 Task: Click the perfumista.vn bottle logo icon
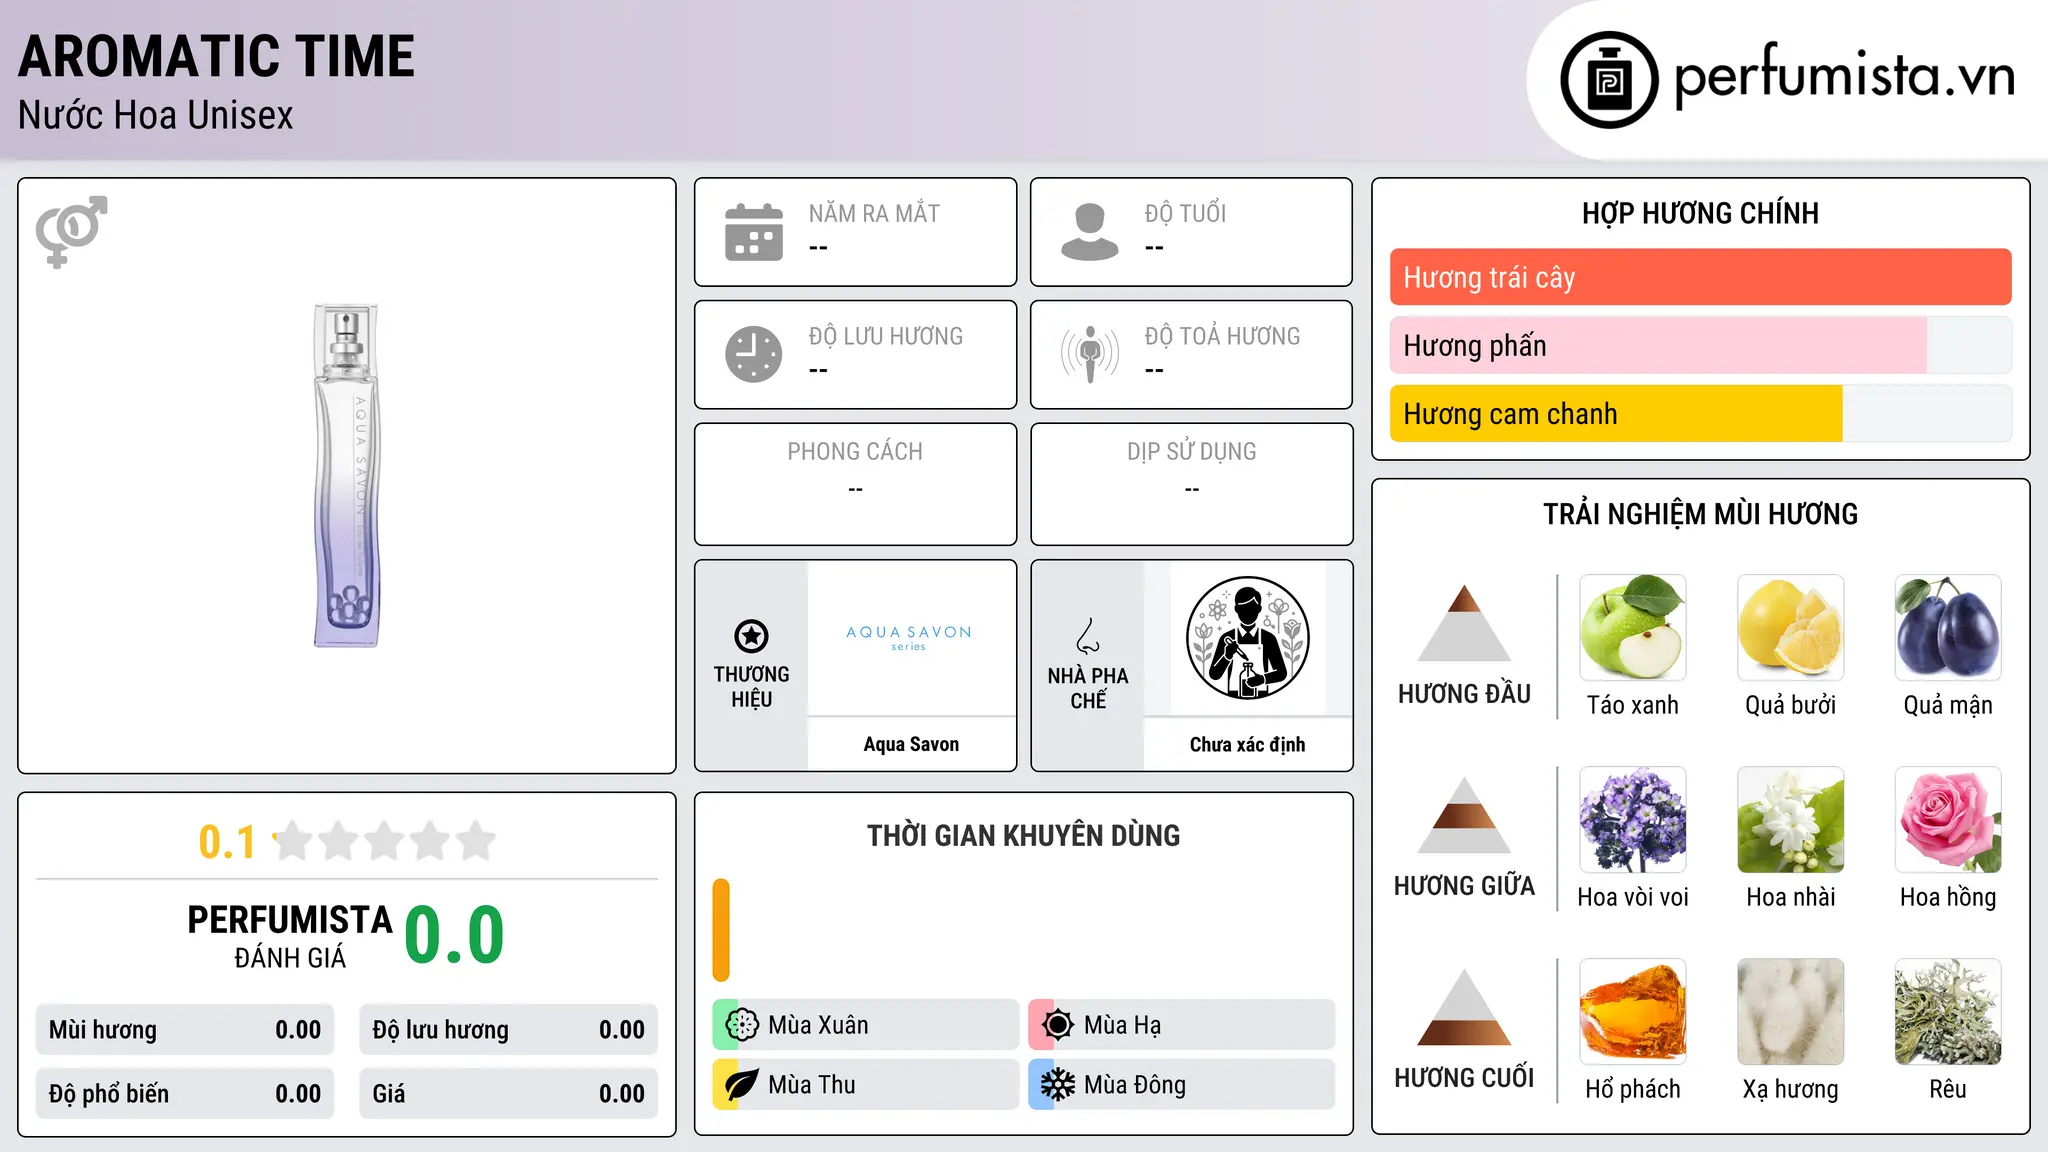click(1609, 80)
